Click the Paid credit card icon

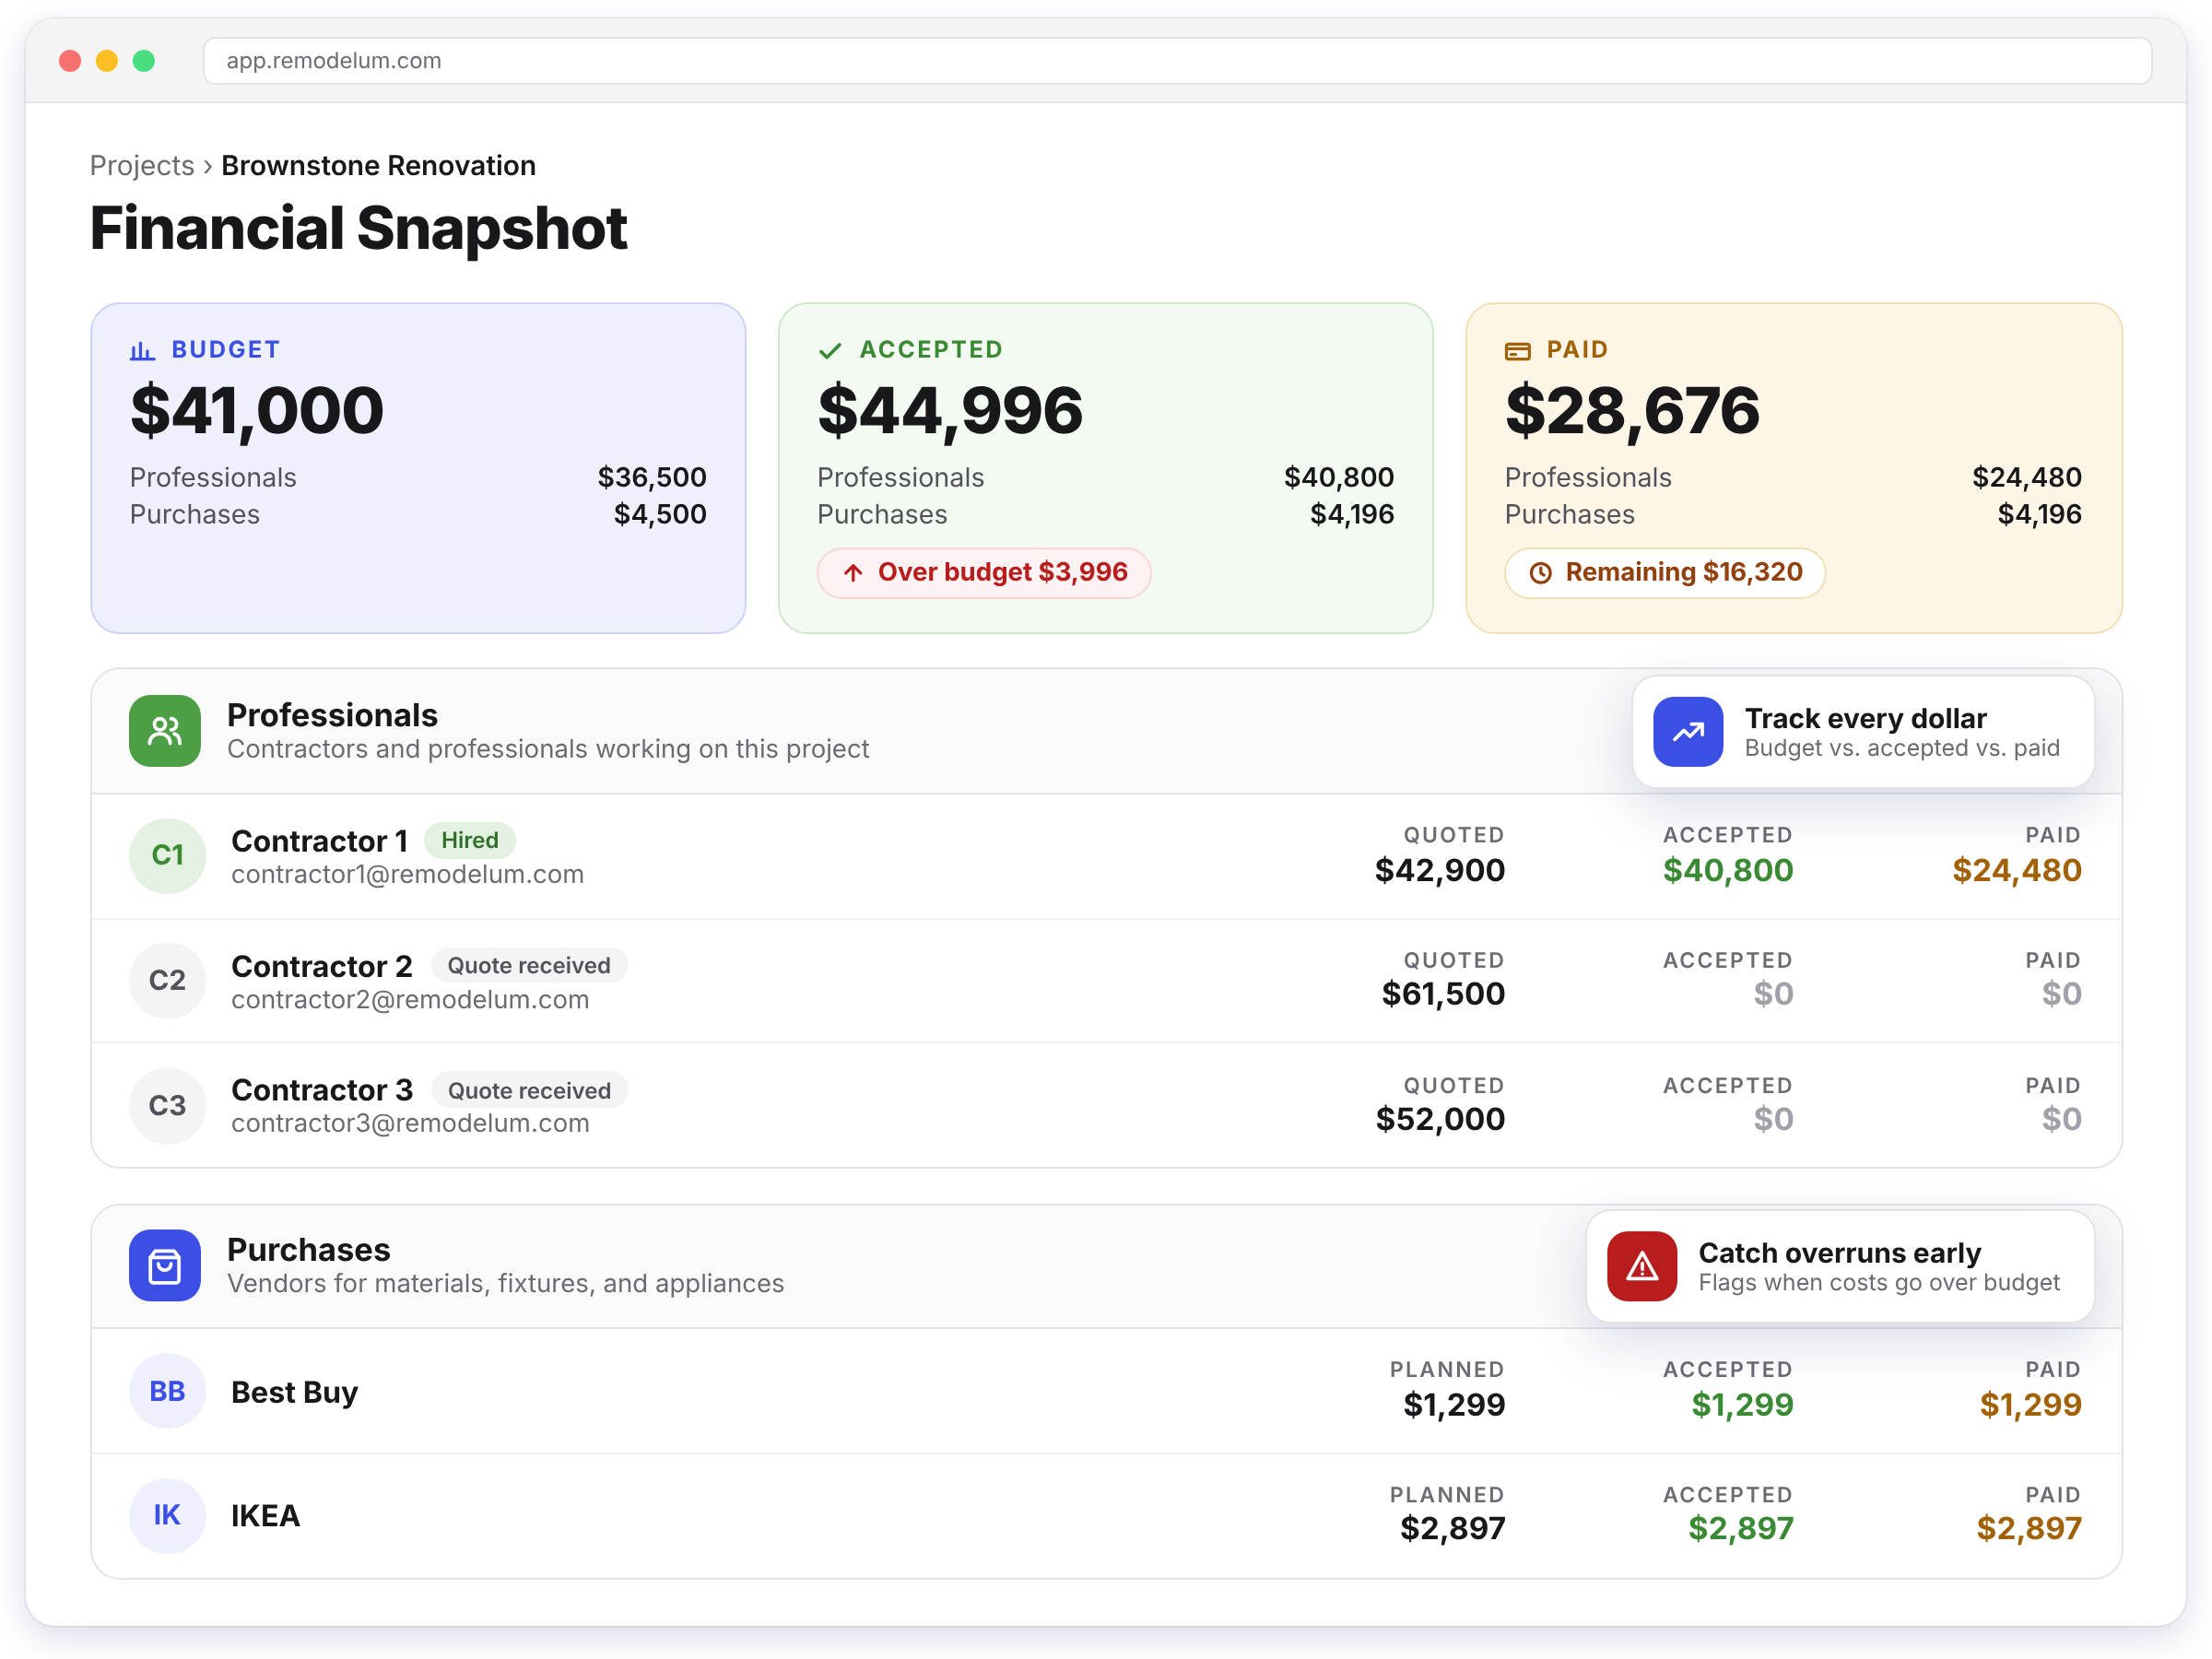click(x=1518, y=351)
